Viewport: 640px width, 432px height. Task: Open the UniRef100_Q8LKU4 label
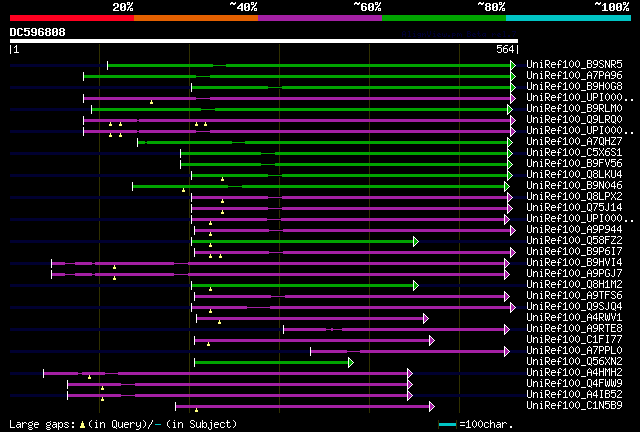point(574,174)
